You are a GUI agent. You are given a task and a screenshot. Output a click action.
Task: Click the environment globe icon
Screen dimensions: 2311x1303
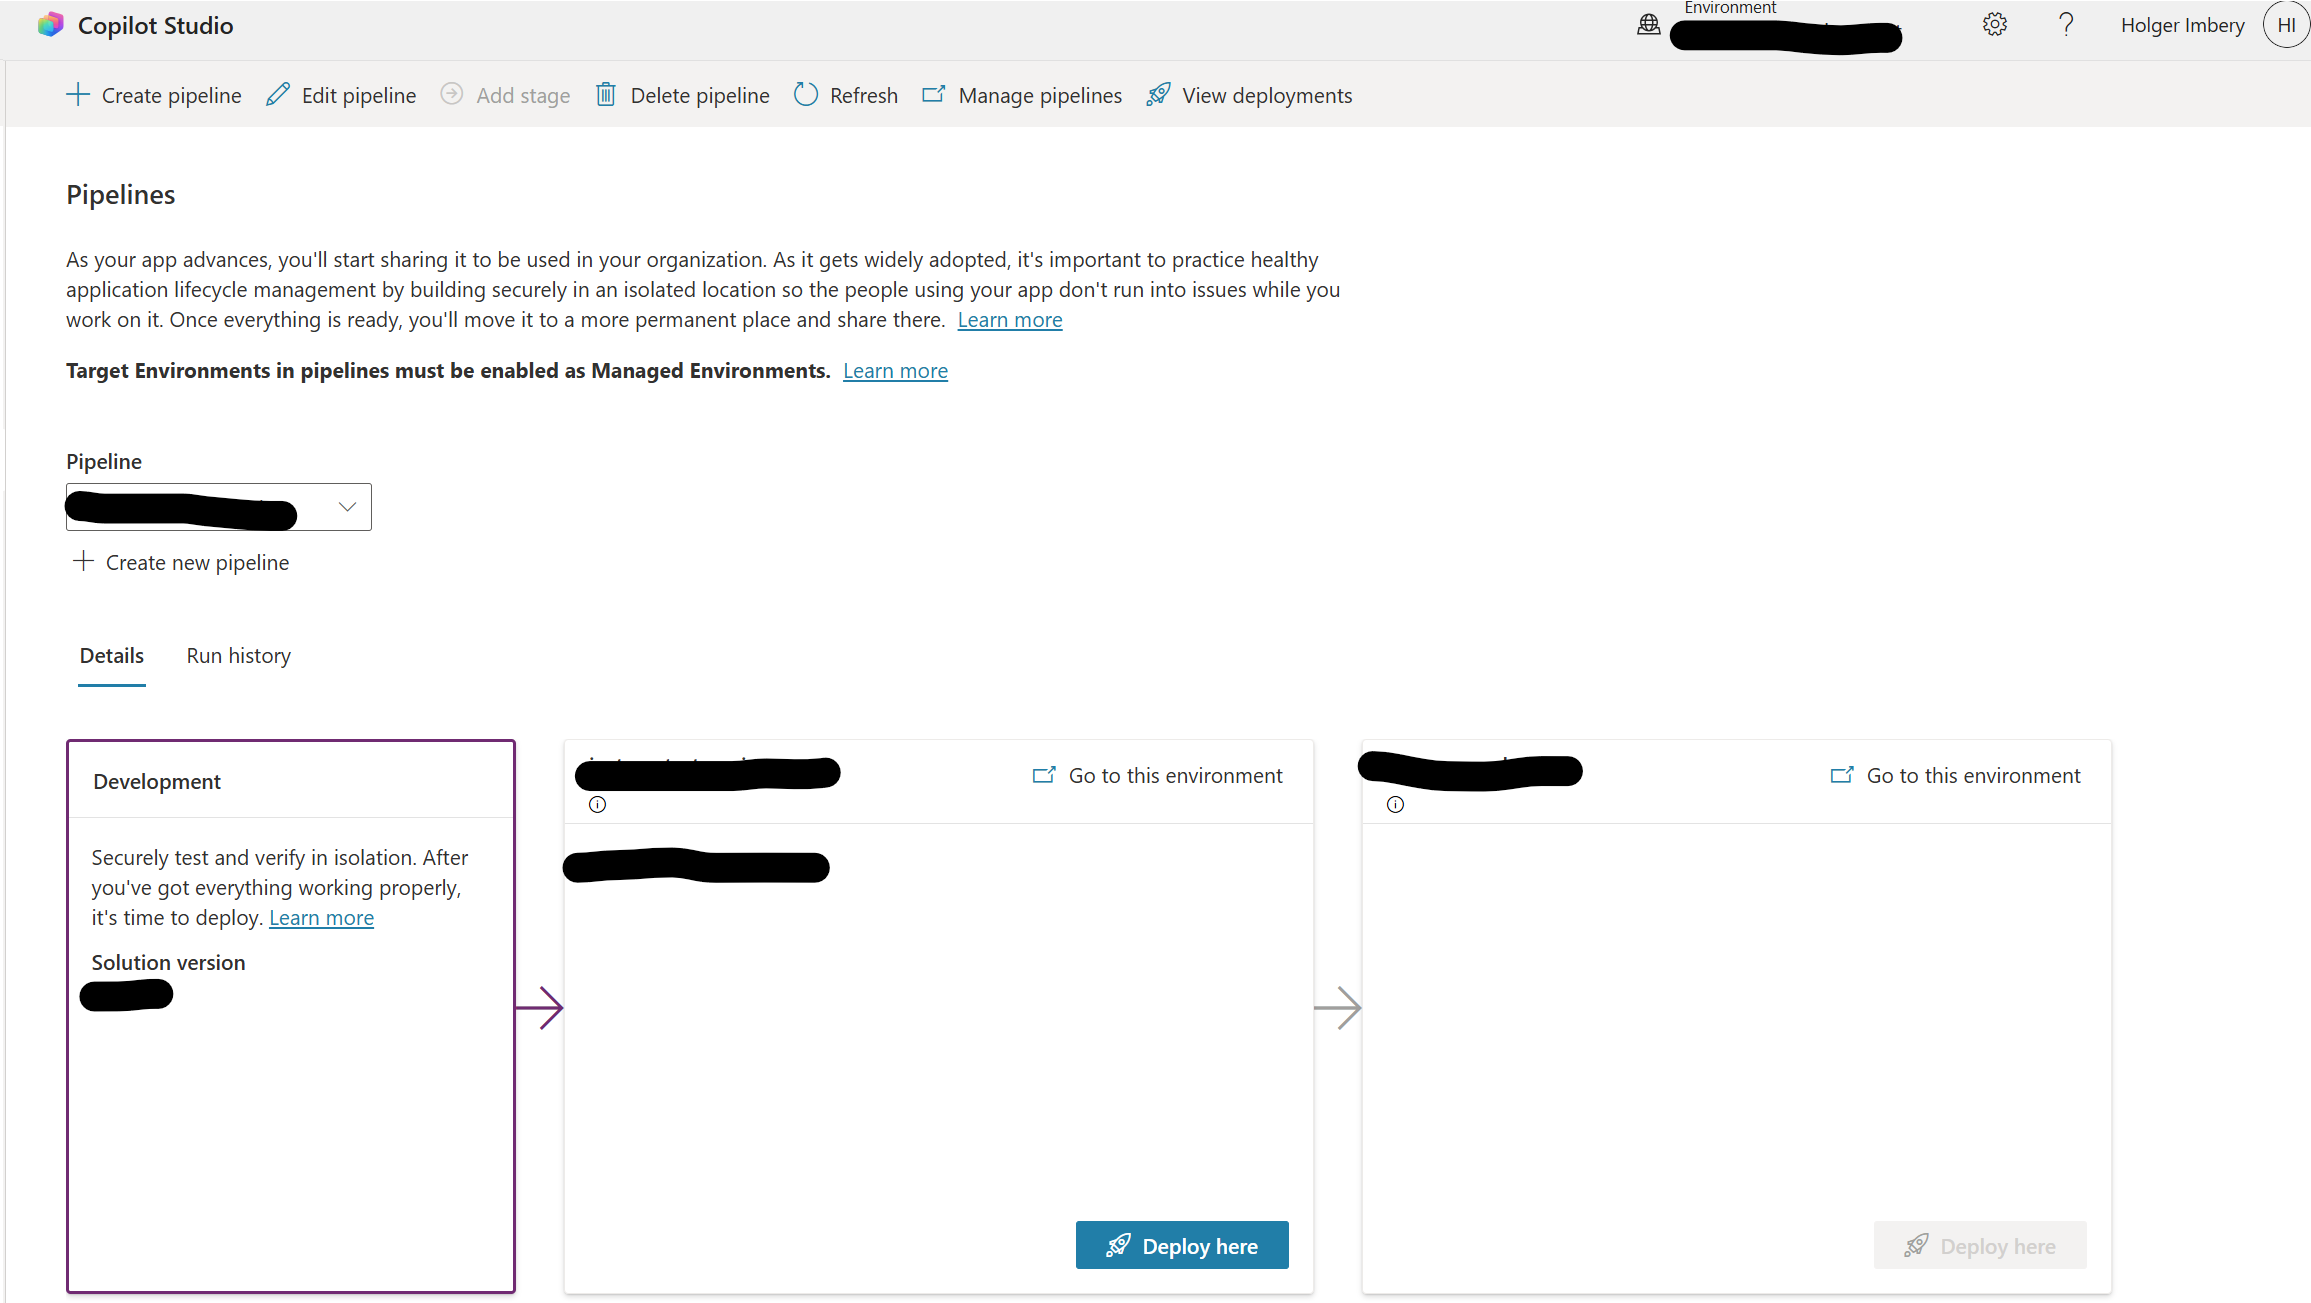point(1649,25)
